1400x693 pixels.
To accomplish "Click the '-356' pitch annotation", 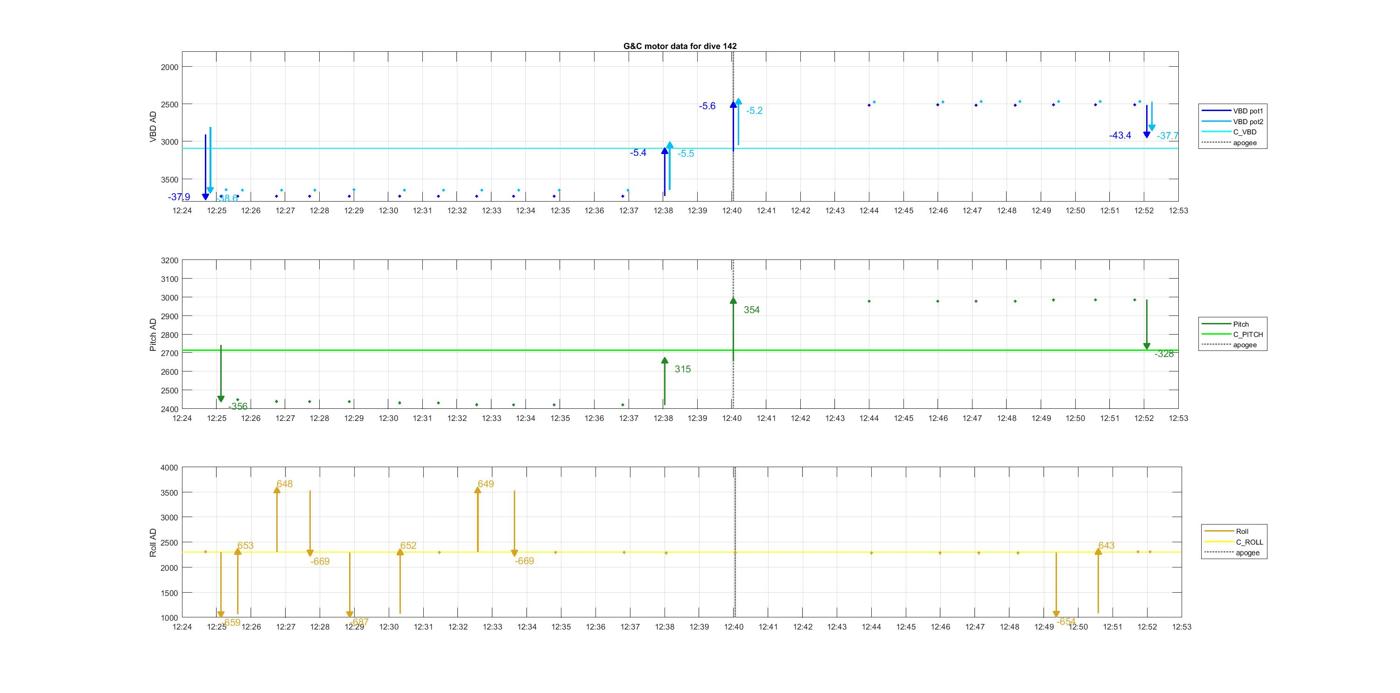I will 238,407.
